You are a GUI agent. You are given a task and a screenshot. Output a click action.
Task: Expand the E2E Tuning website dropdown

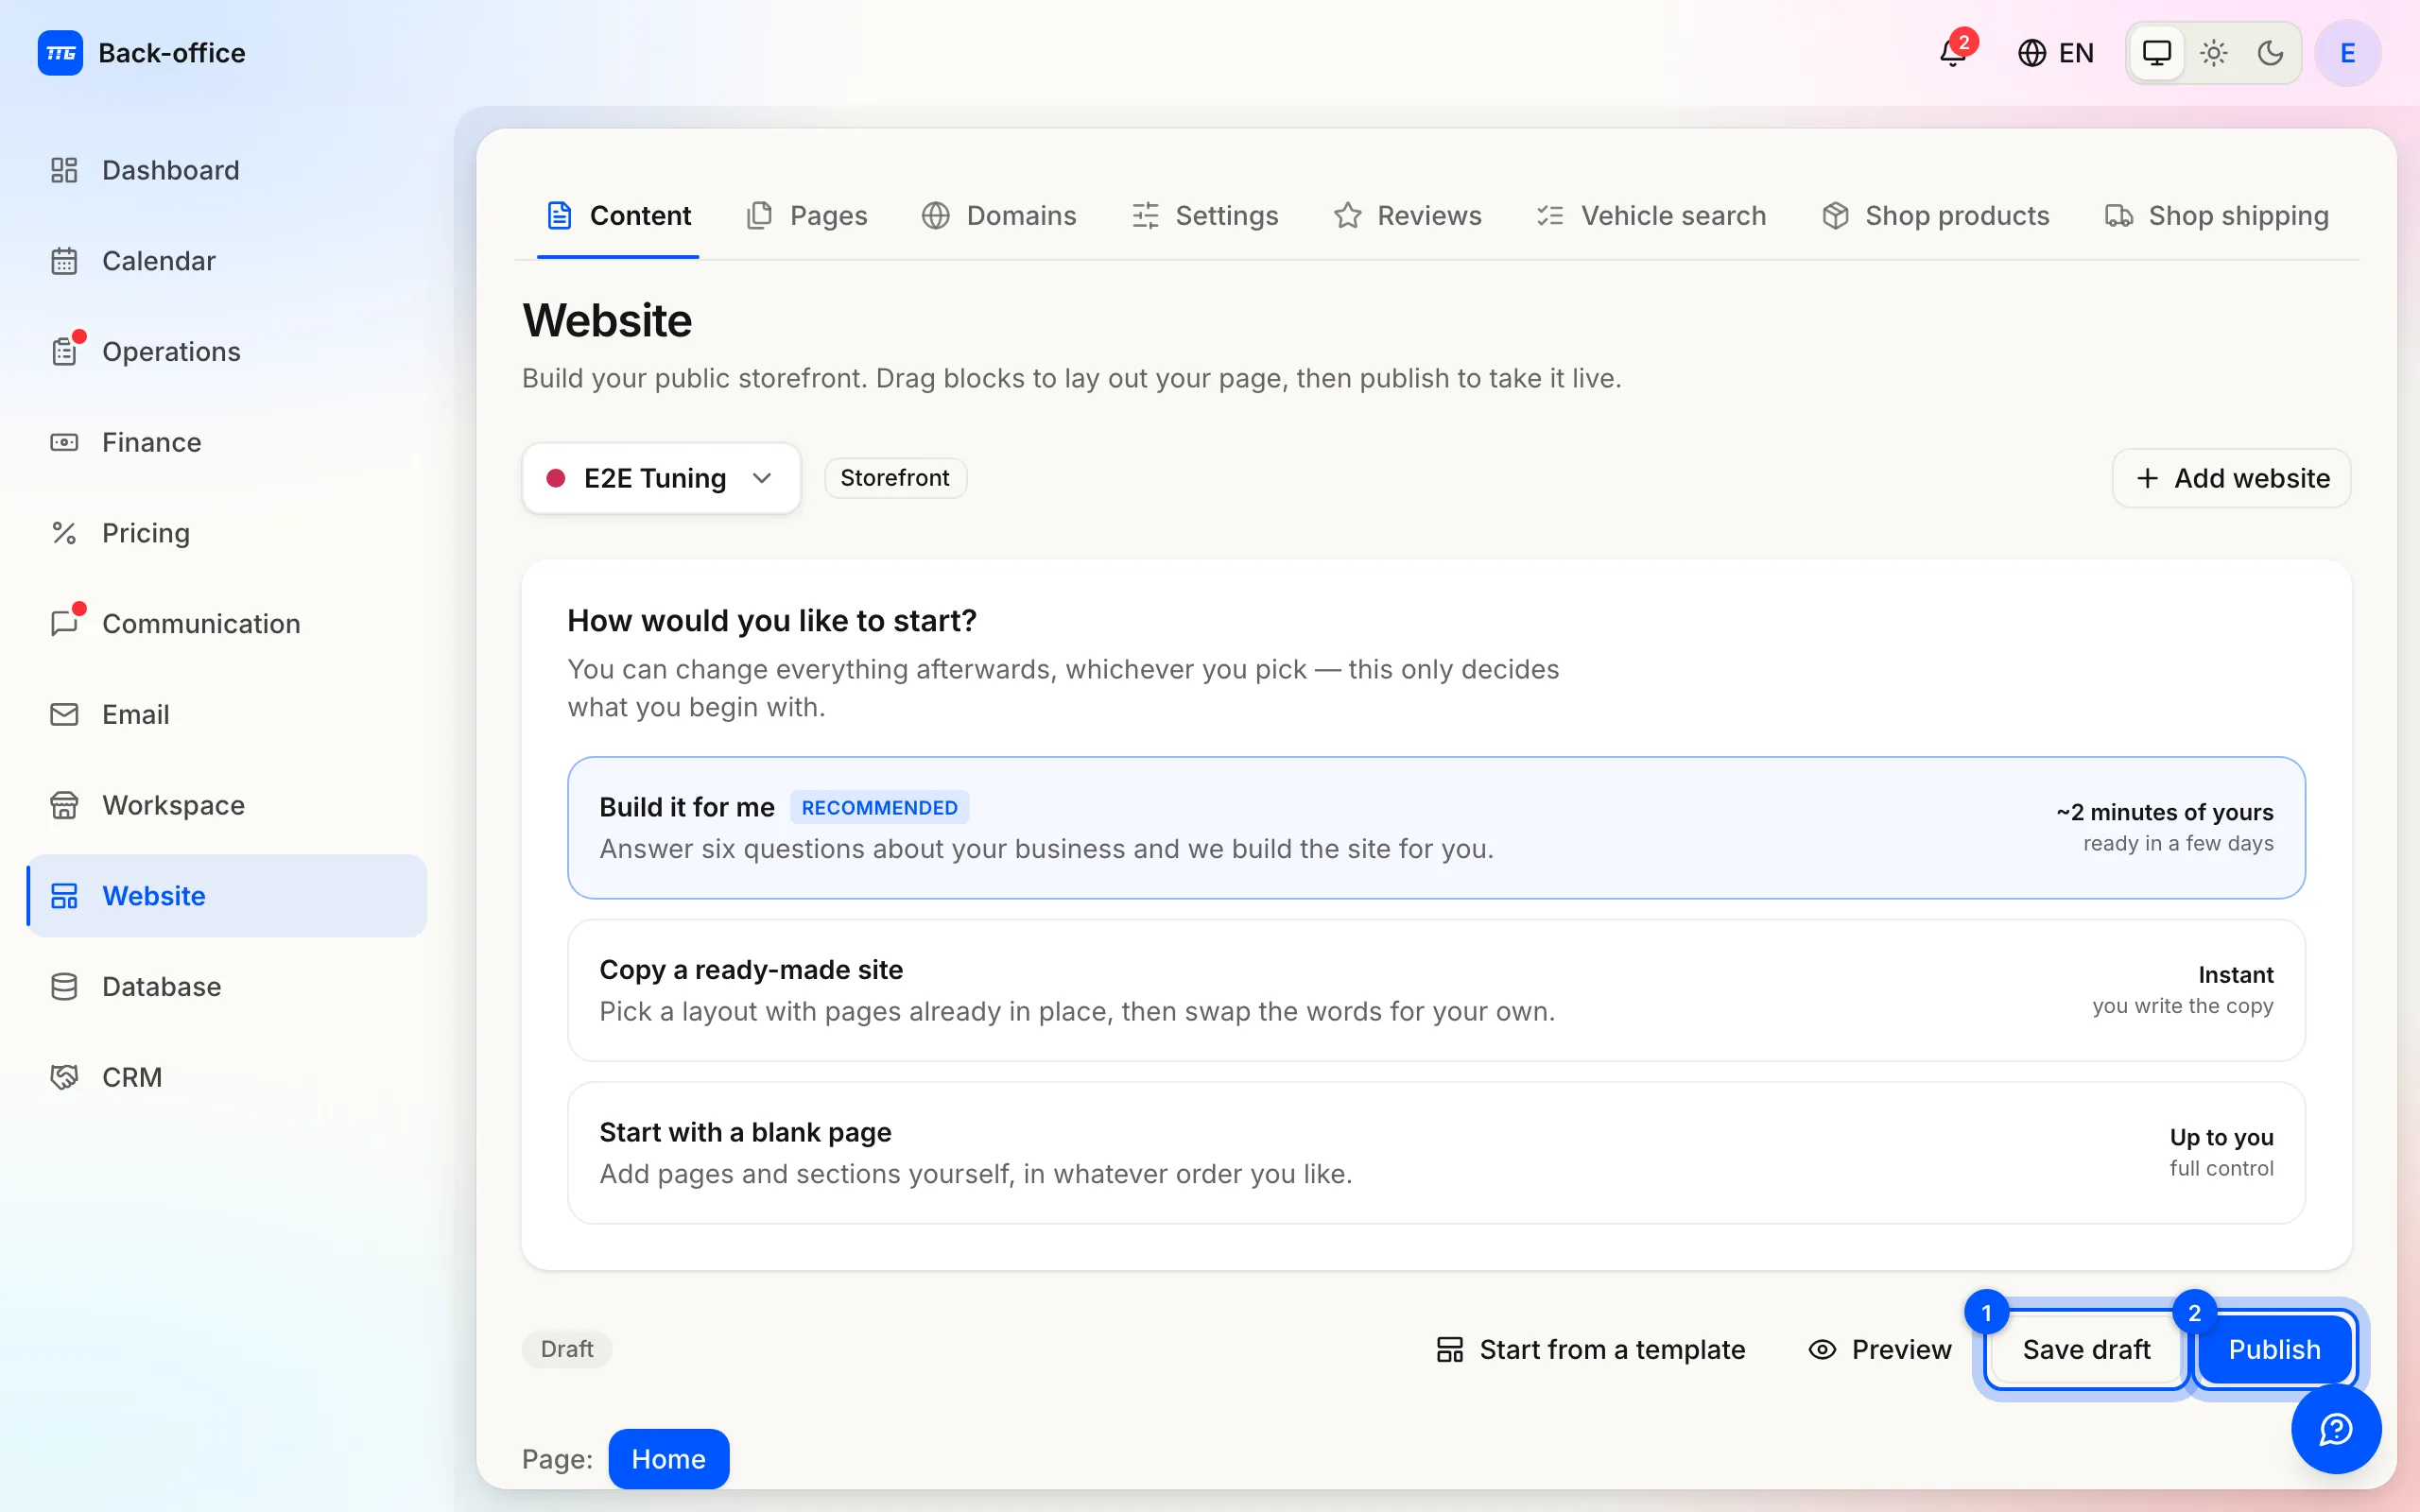coord(661,478)
